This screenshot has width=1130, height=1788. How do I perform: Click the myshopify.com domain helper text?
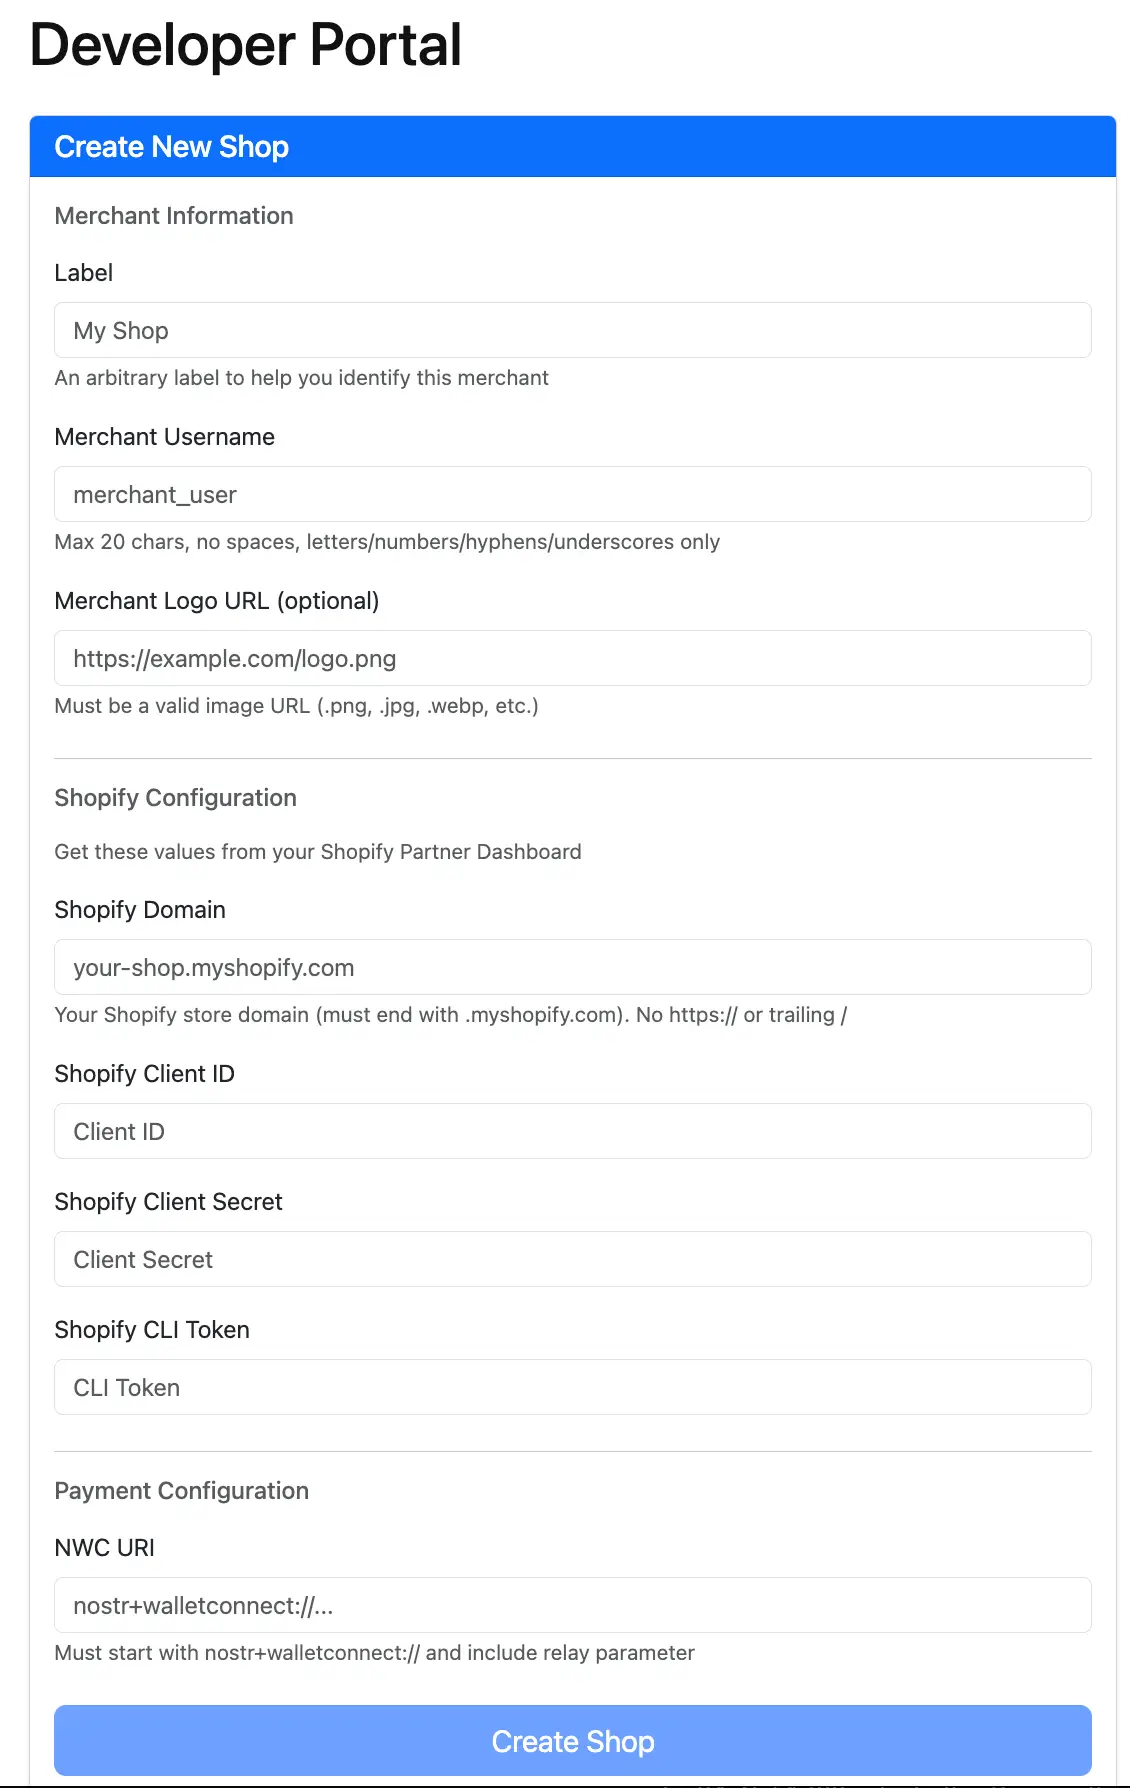pos(450,1015)
